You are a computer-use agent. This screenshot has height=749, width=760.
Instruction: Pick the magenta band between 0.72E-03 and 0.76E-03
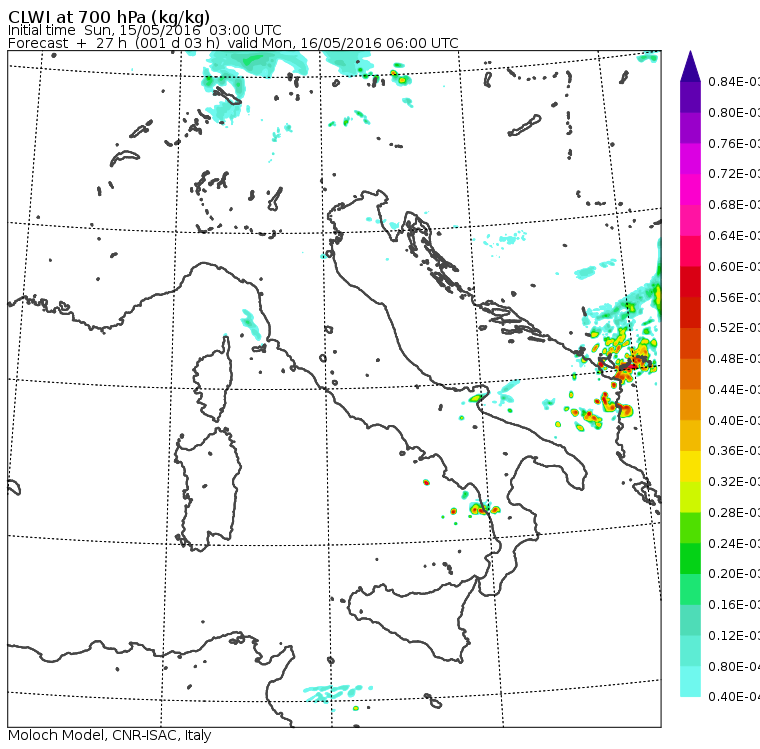690,159
